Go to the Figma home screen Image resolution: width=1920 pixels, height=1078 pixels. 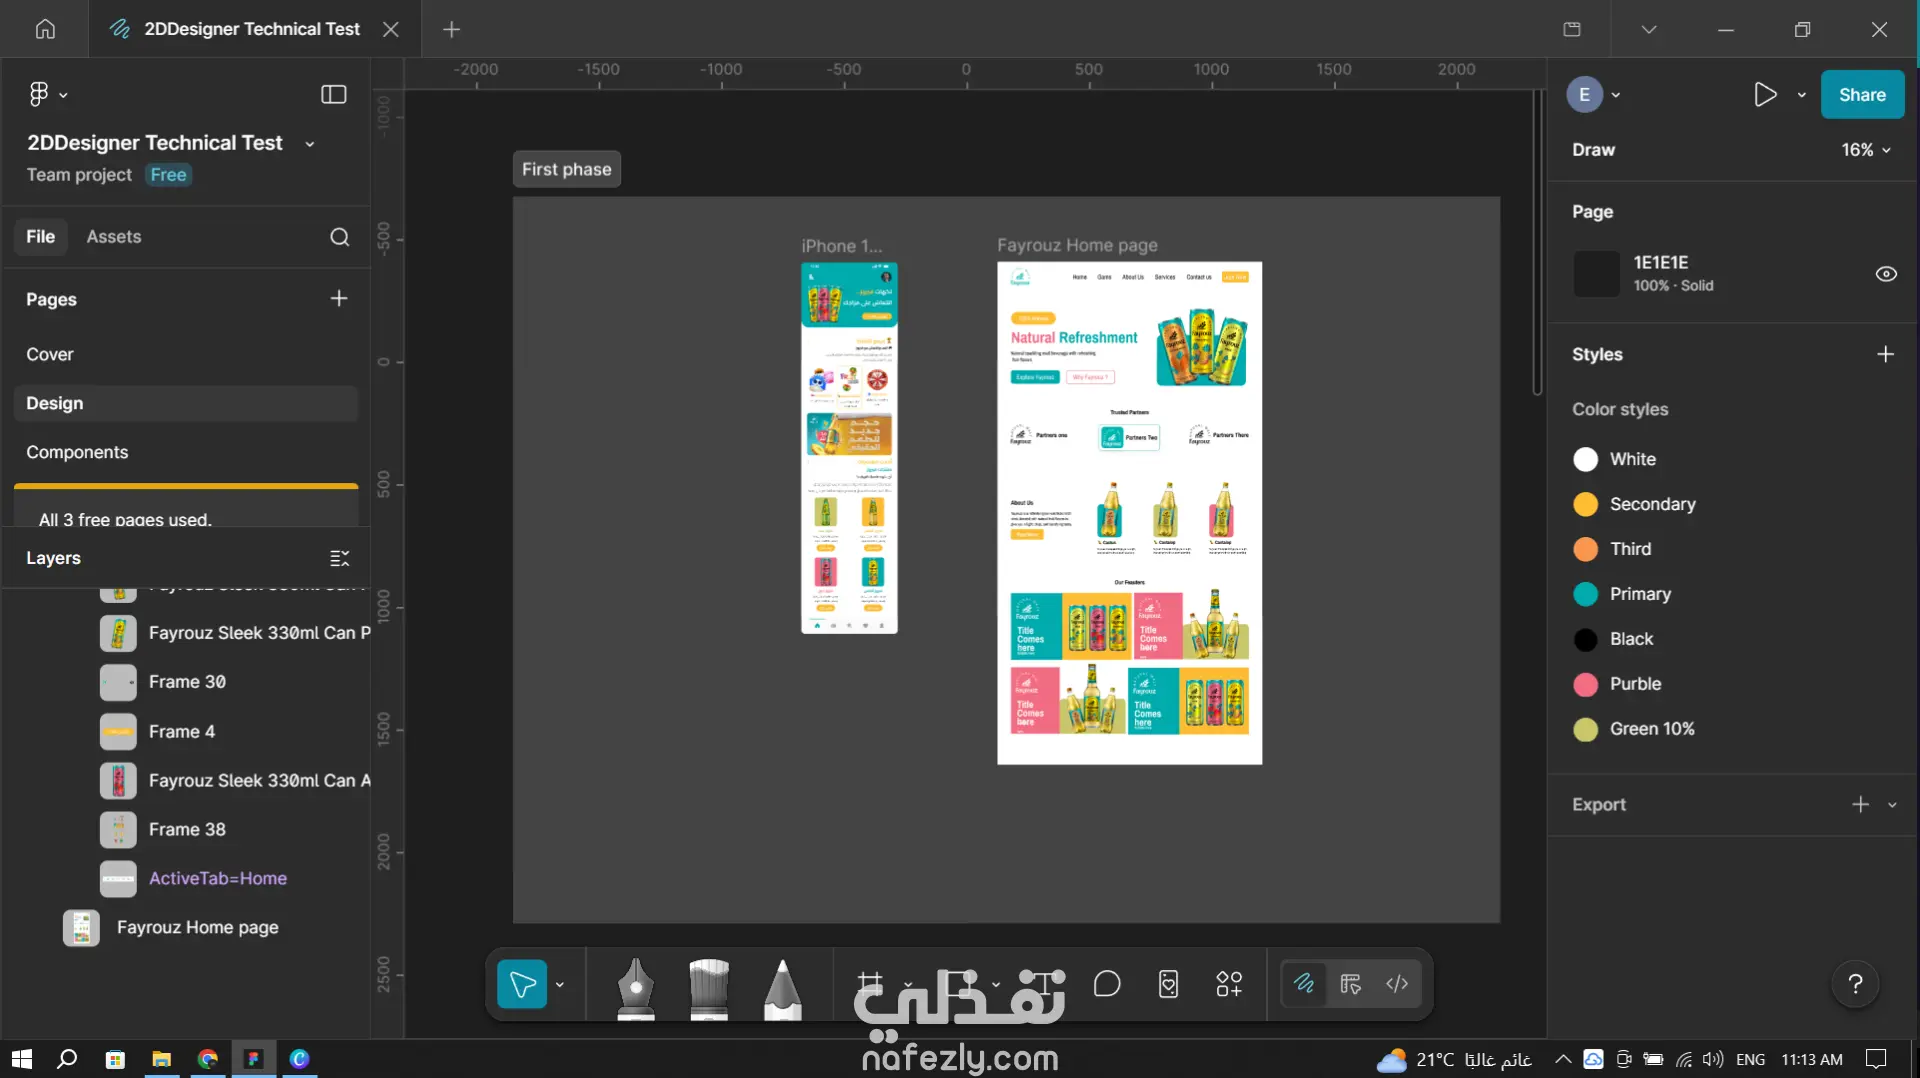(x=45, y=29)
